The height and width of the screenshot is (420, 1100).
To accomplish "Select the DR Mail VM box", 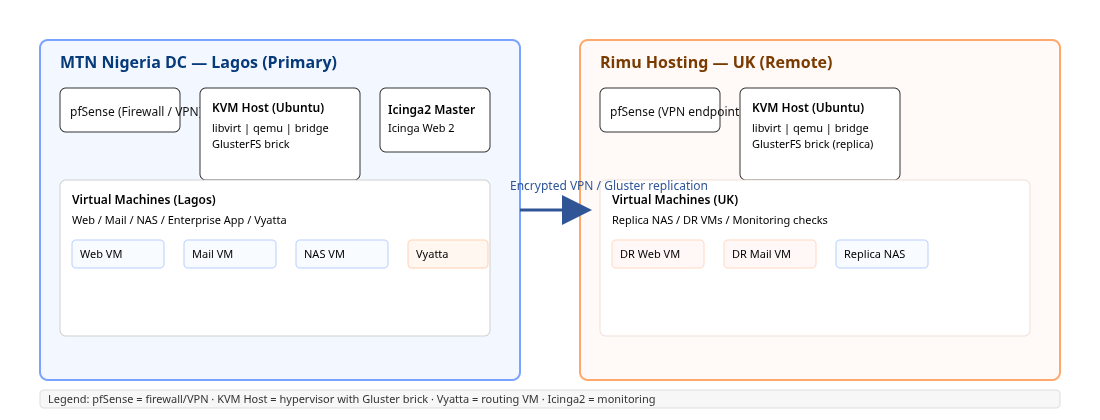I will [x=770, y=254].
